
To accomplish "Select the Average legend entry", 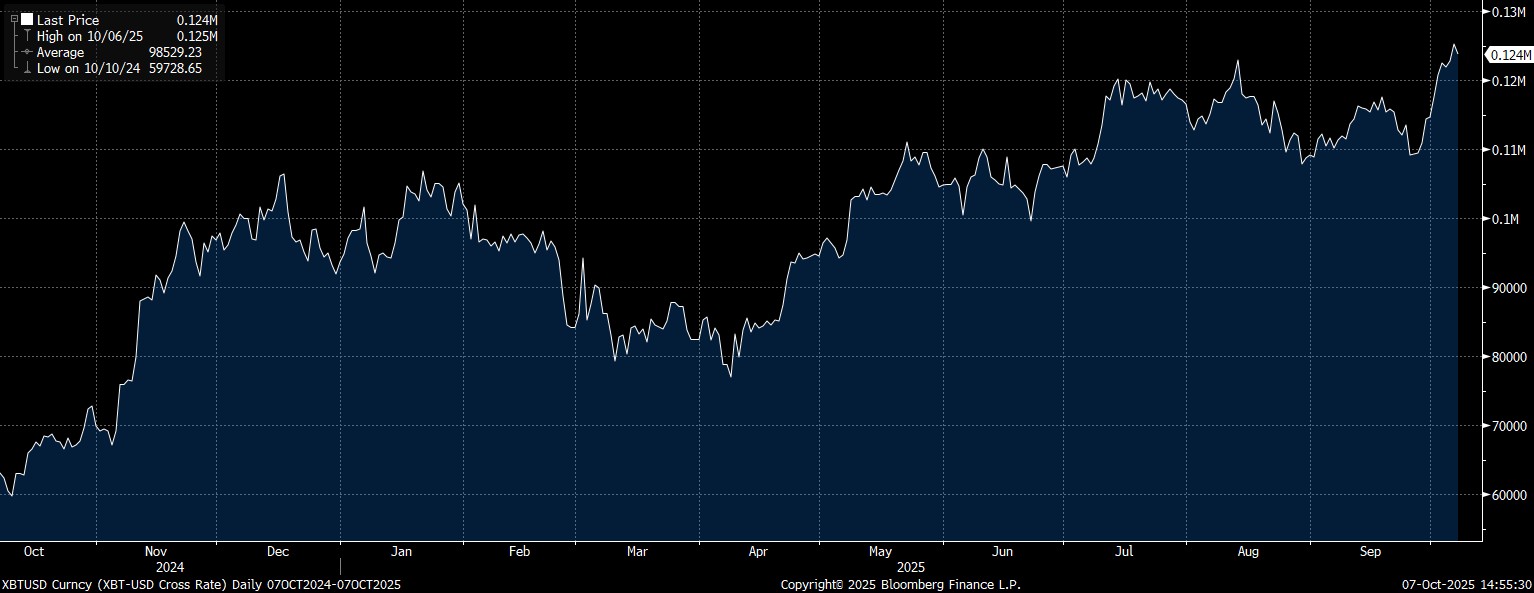I will tap(61, 52).
